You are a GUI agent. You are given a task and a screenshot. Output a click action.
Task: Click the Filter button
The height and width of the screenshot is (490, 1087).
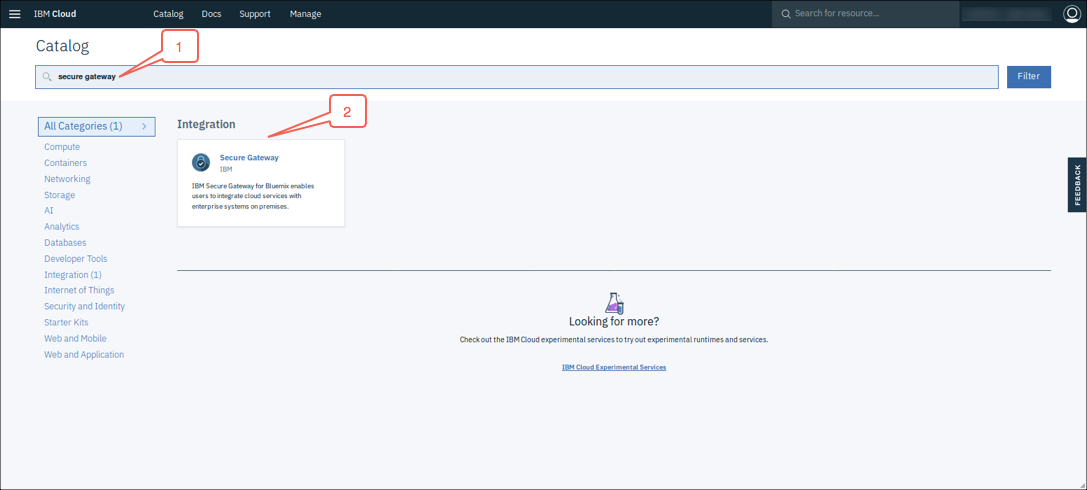(x=1029, y=77)
